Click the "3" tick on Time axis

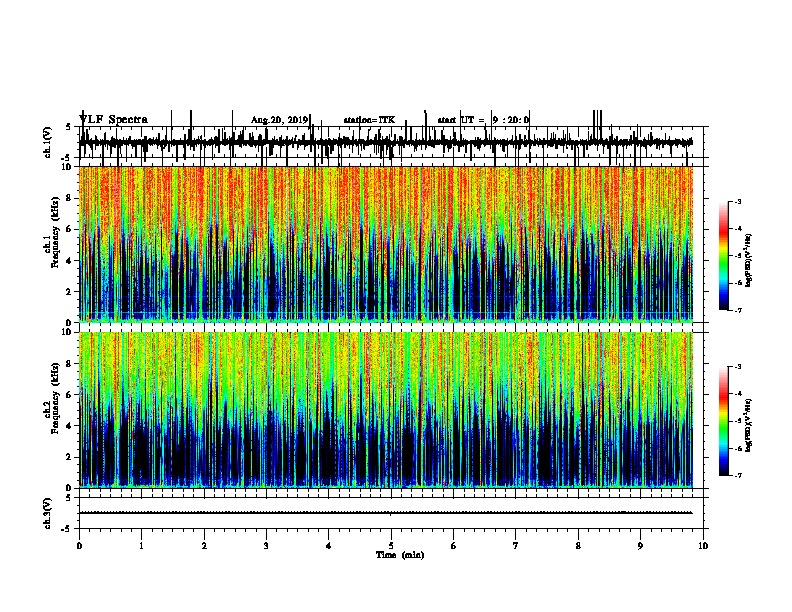[x=266, y=546]
